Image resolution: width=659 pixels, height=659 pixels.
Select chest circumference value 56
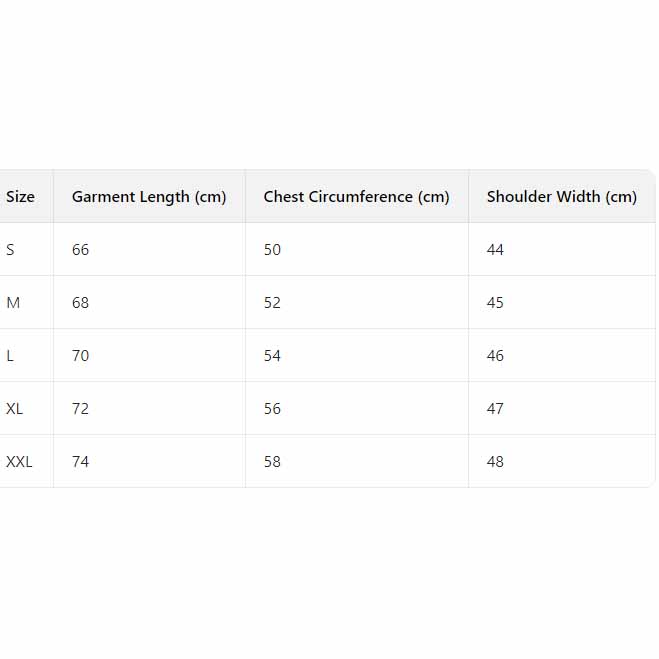(x=273, y=409)
